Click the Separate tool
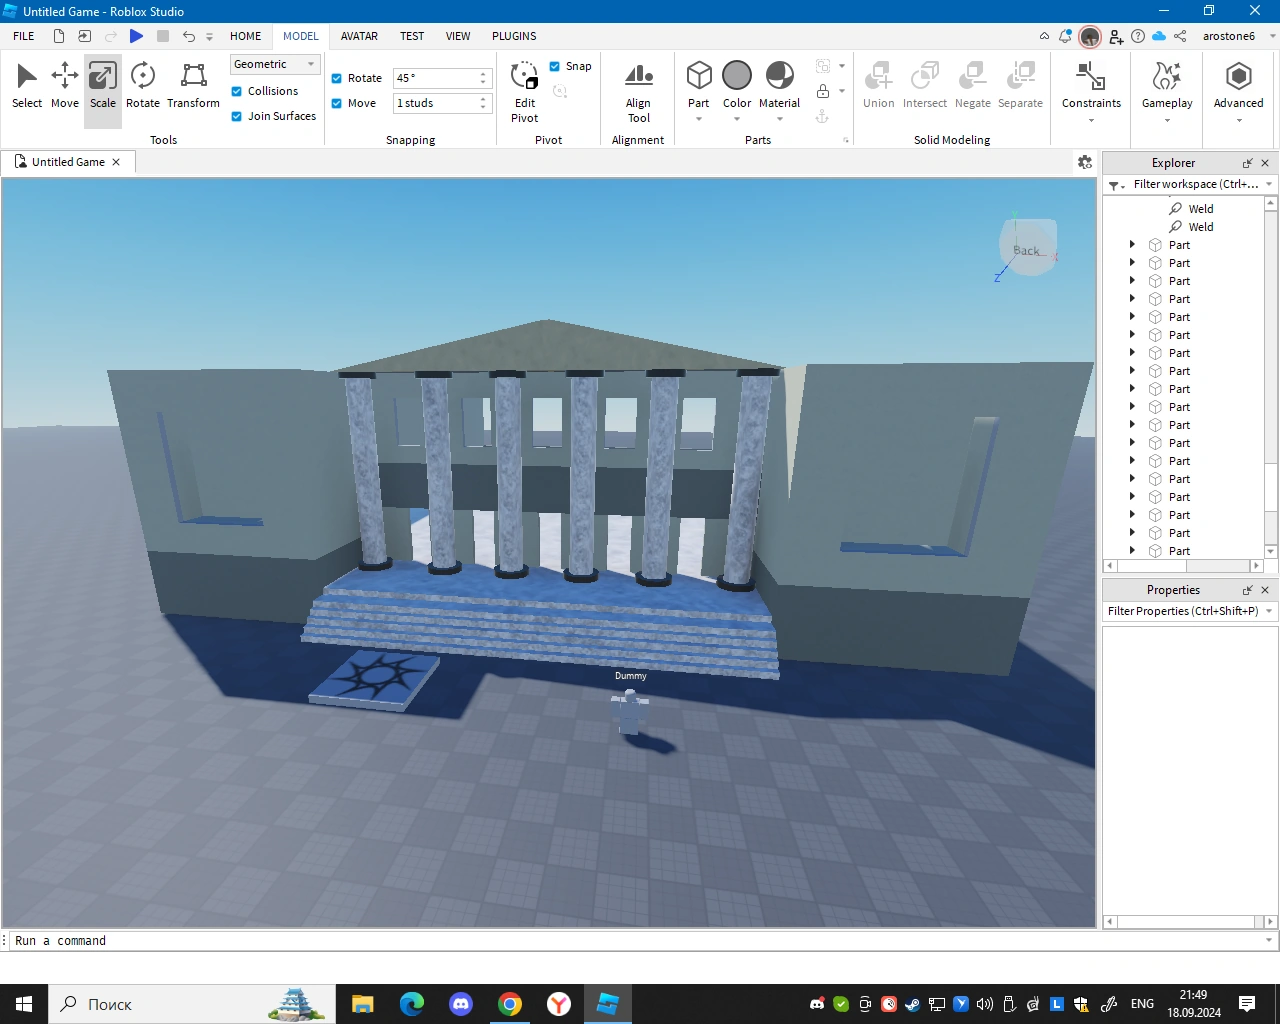Viewport: 1280px width, 1024px height. point(1020,86)
